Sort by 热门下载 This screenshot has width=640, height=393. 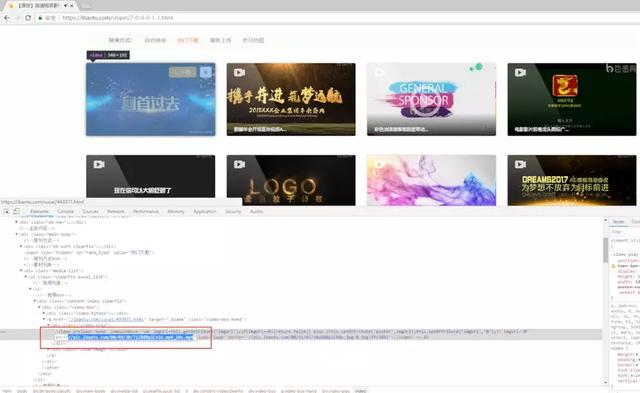tap(188, 40)
